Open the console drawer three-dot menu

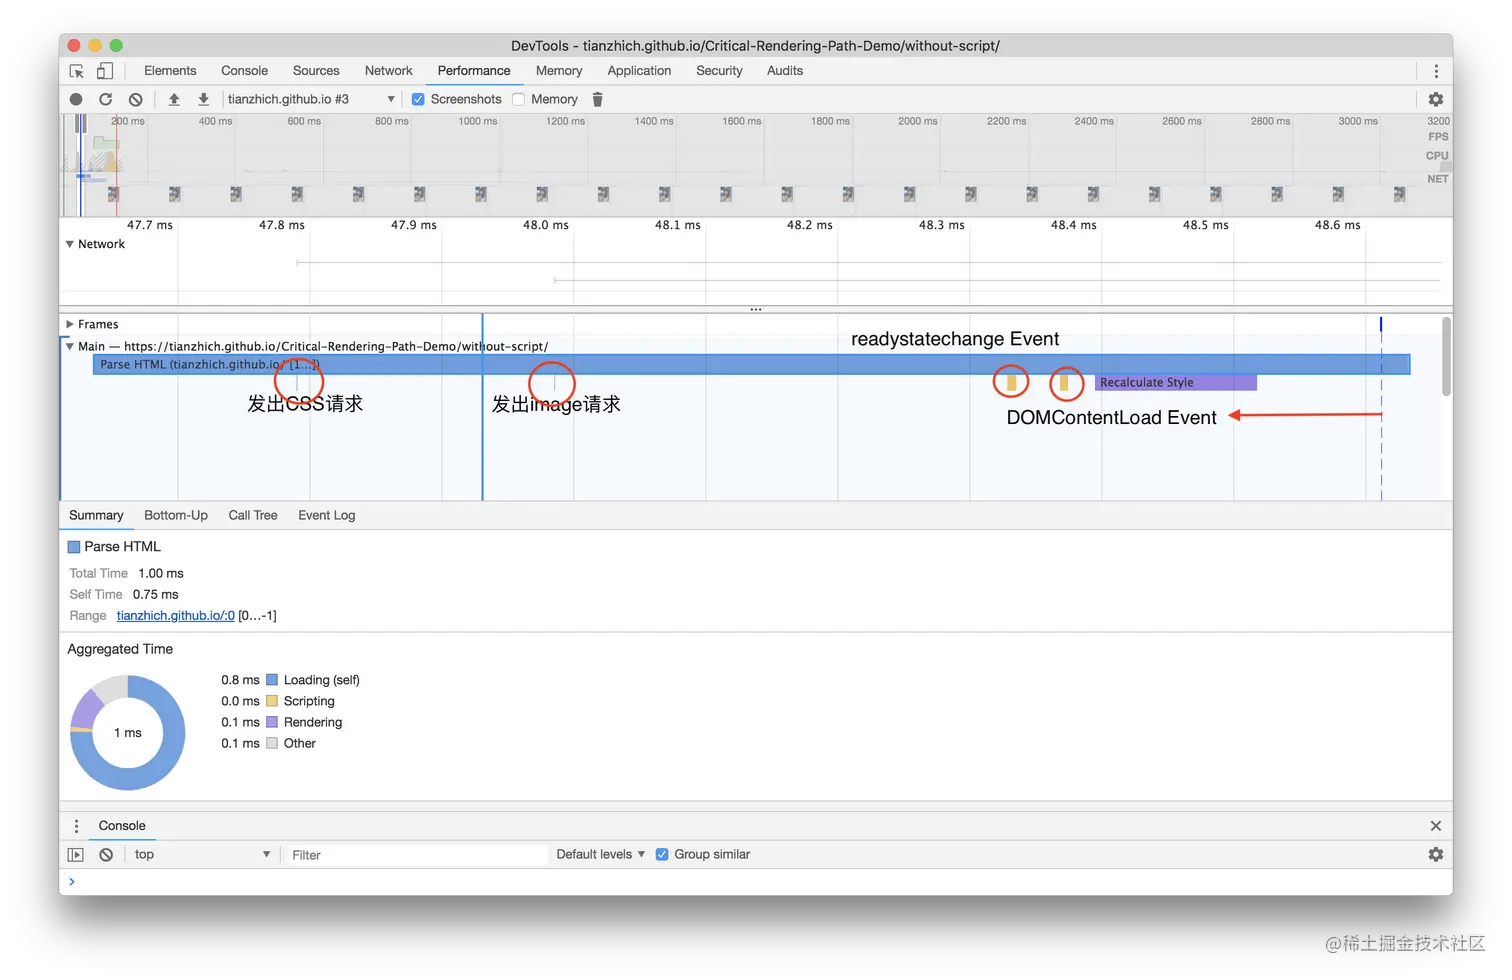click(76, 826)
